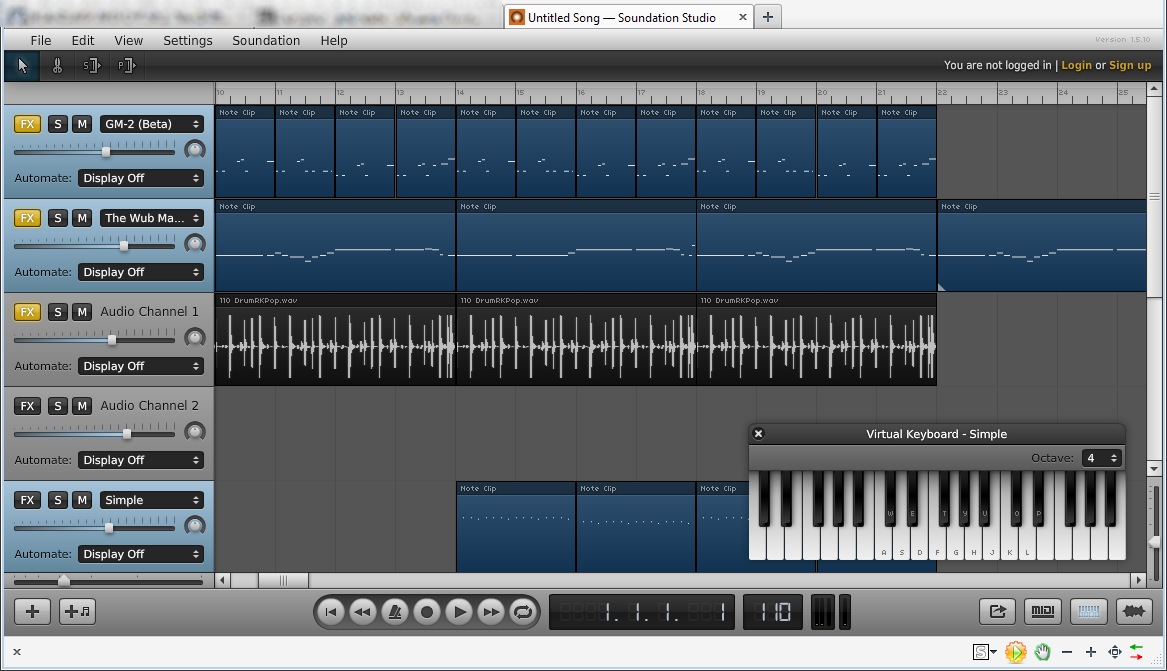Open the File menu
Viewport: 1167px width, 671px height.
click(41, 40)
